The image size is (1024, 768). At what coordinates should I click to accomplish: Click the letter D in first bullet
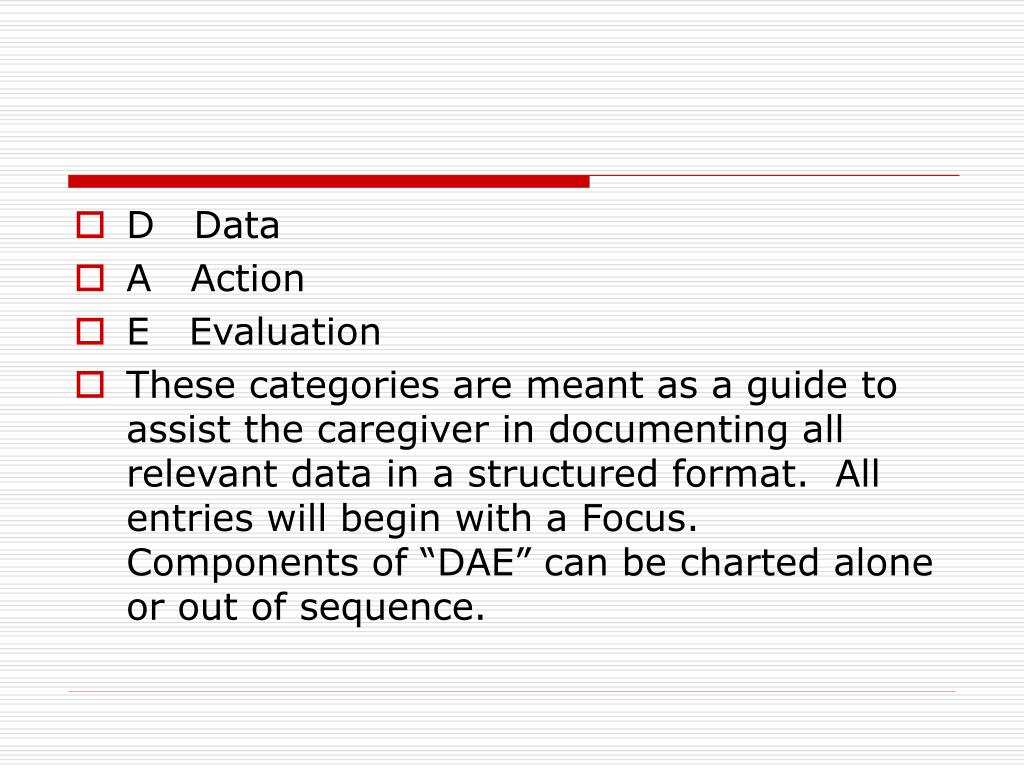pyautogui.click(x=140, y=225)
